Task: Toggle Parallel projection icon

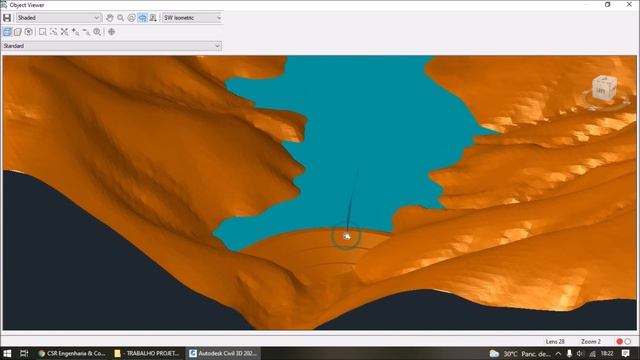Action: click(7, 31)
